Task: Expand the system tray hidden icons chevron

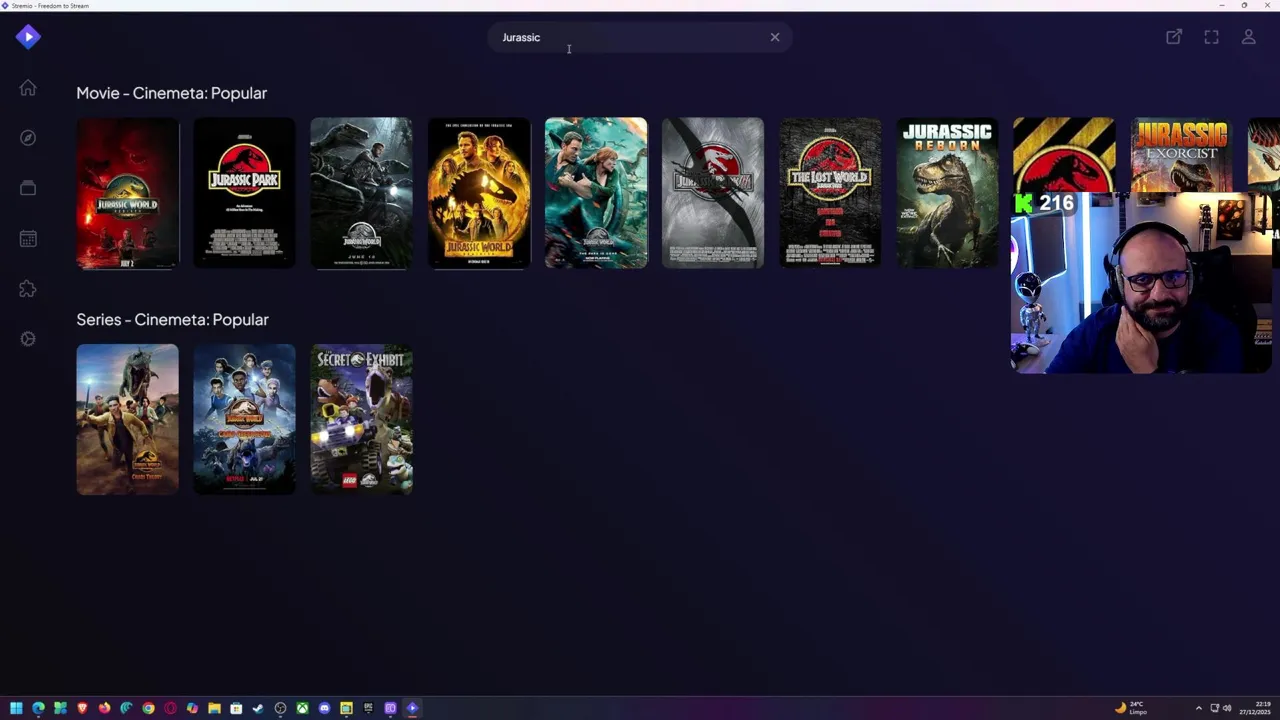Action: tap(1198, 708)
